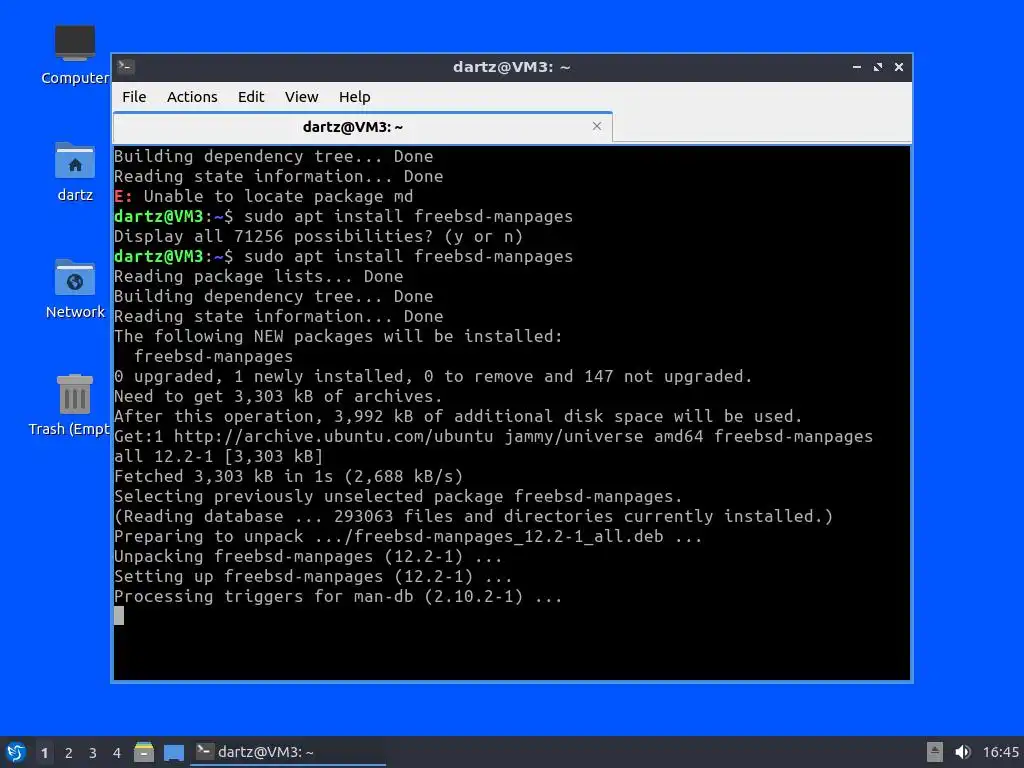The height and width of the screenshot is (768, 1024).
Task: Click the 'E: Unable to locate package md' line
Action: 264,197
